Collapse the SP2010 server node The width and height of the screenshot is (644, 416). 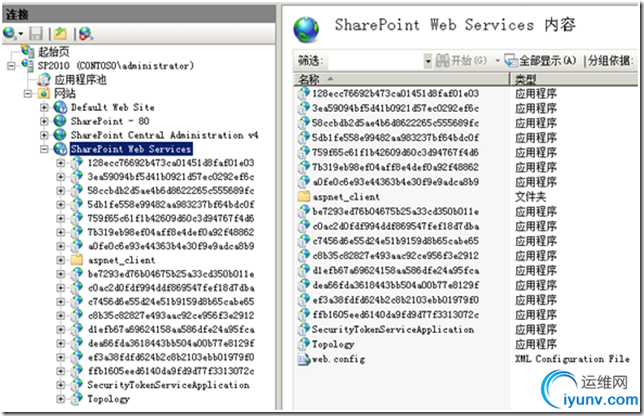pos(12,65)
